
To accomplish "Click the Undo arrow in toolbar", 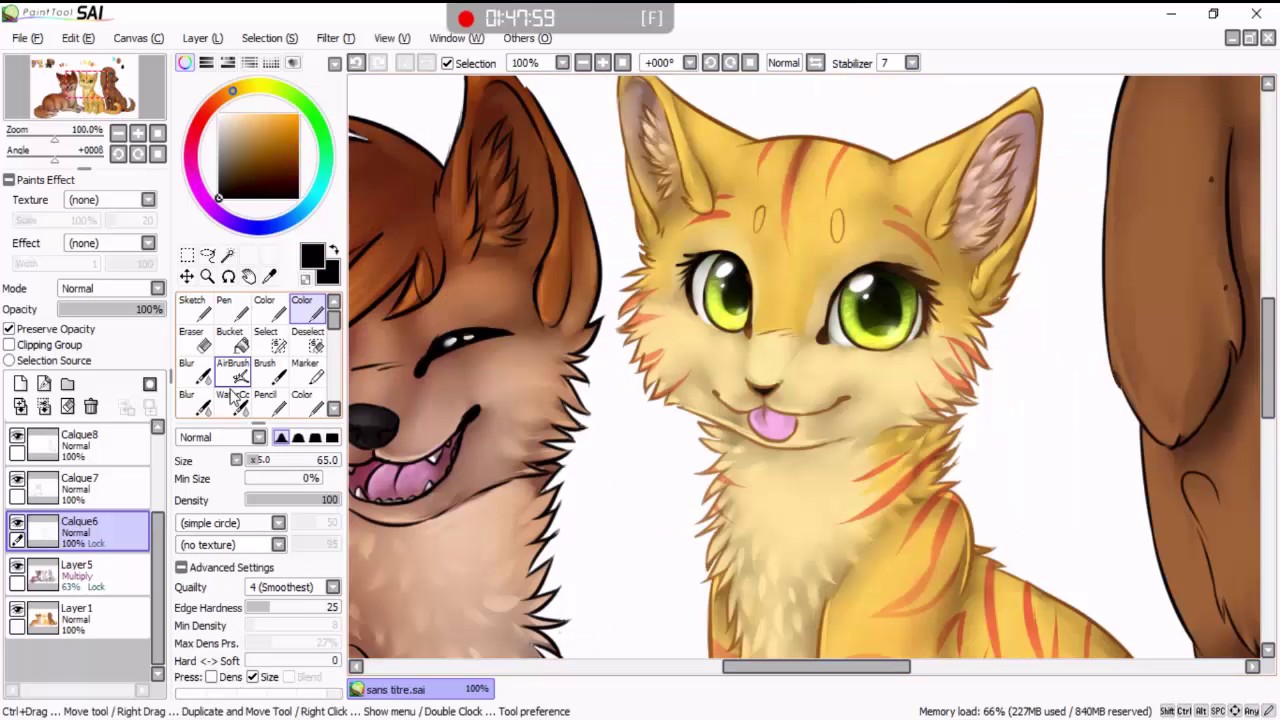I will pos(356,63).
